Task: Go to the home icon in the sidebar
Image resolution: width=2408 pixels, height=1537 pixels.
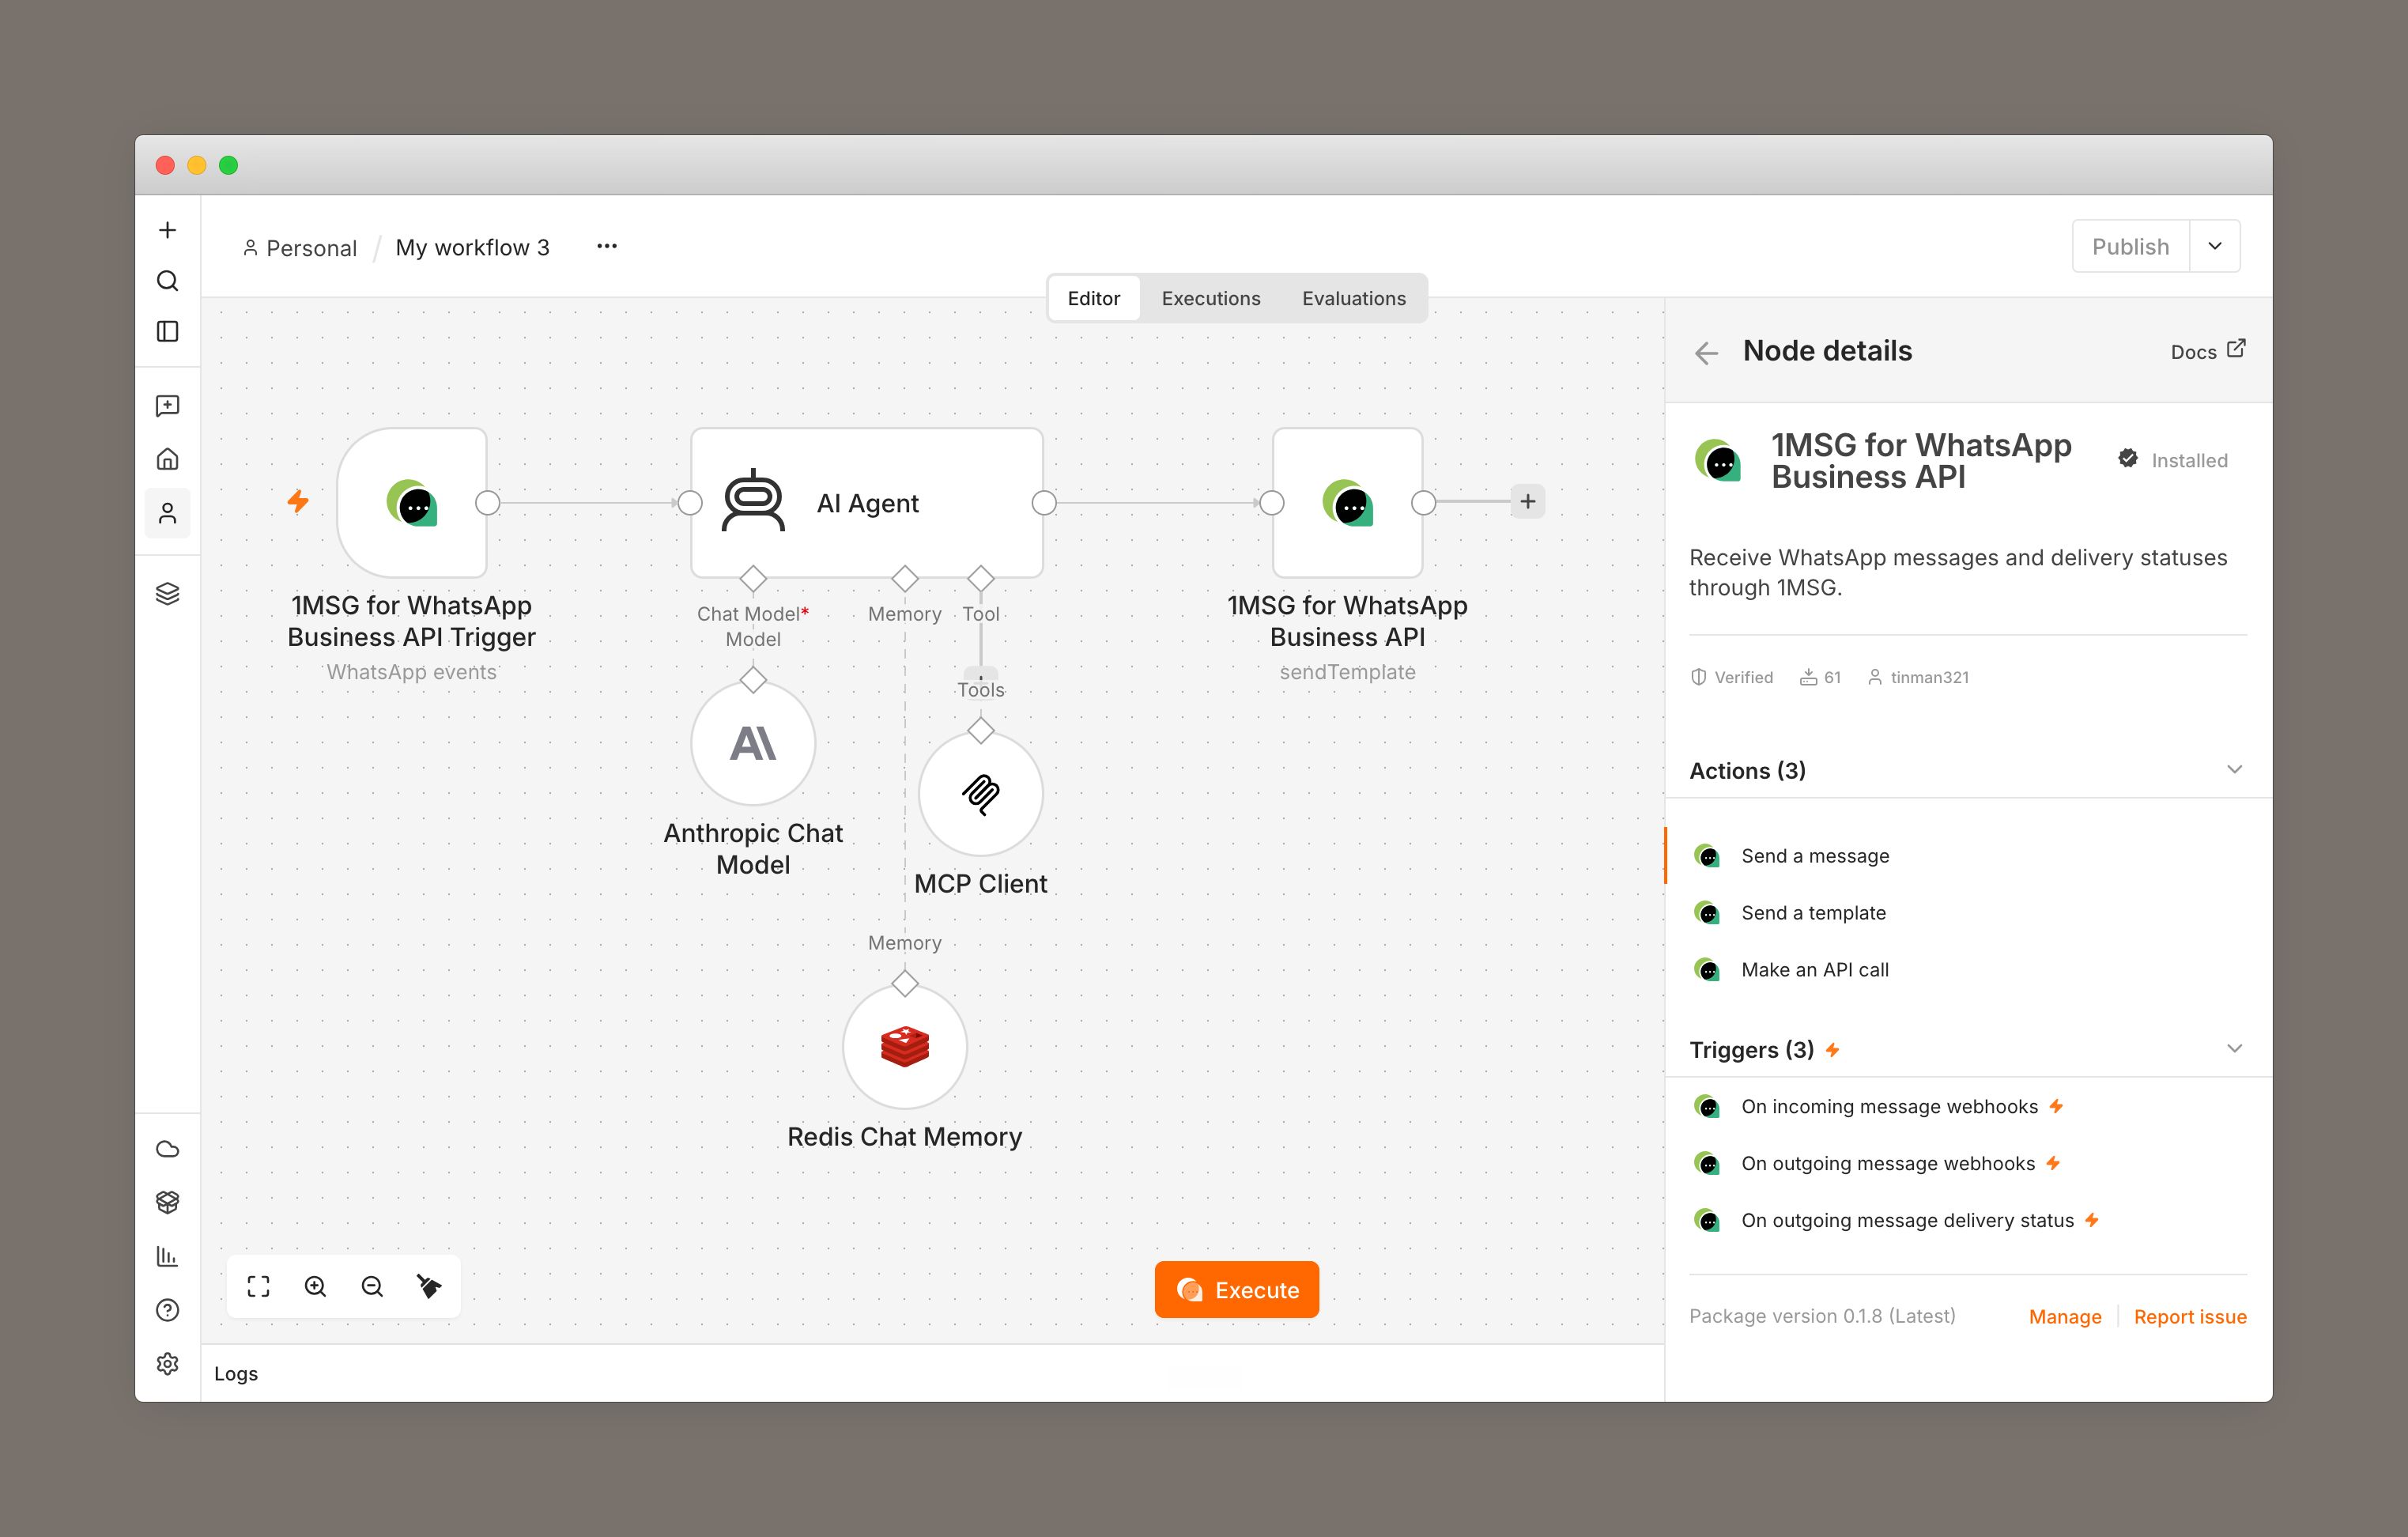Action: pyautogui.click(x=167, y=459)
